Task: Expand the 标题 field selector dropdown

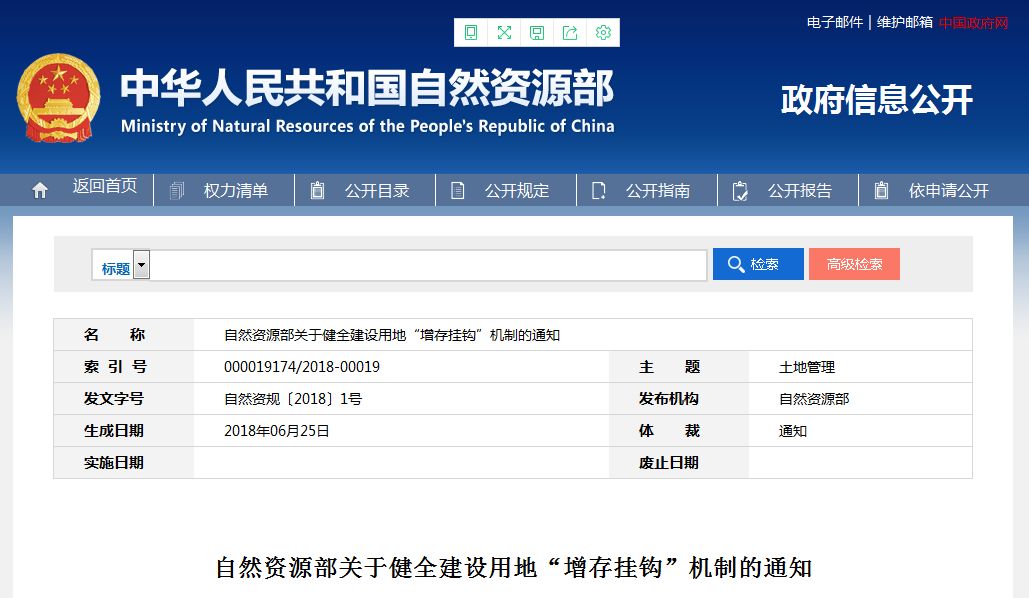Action: 141,264
